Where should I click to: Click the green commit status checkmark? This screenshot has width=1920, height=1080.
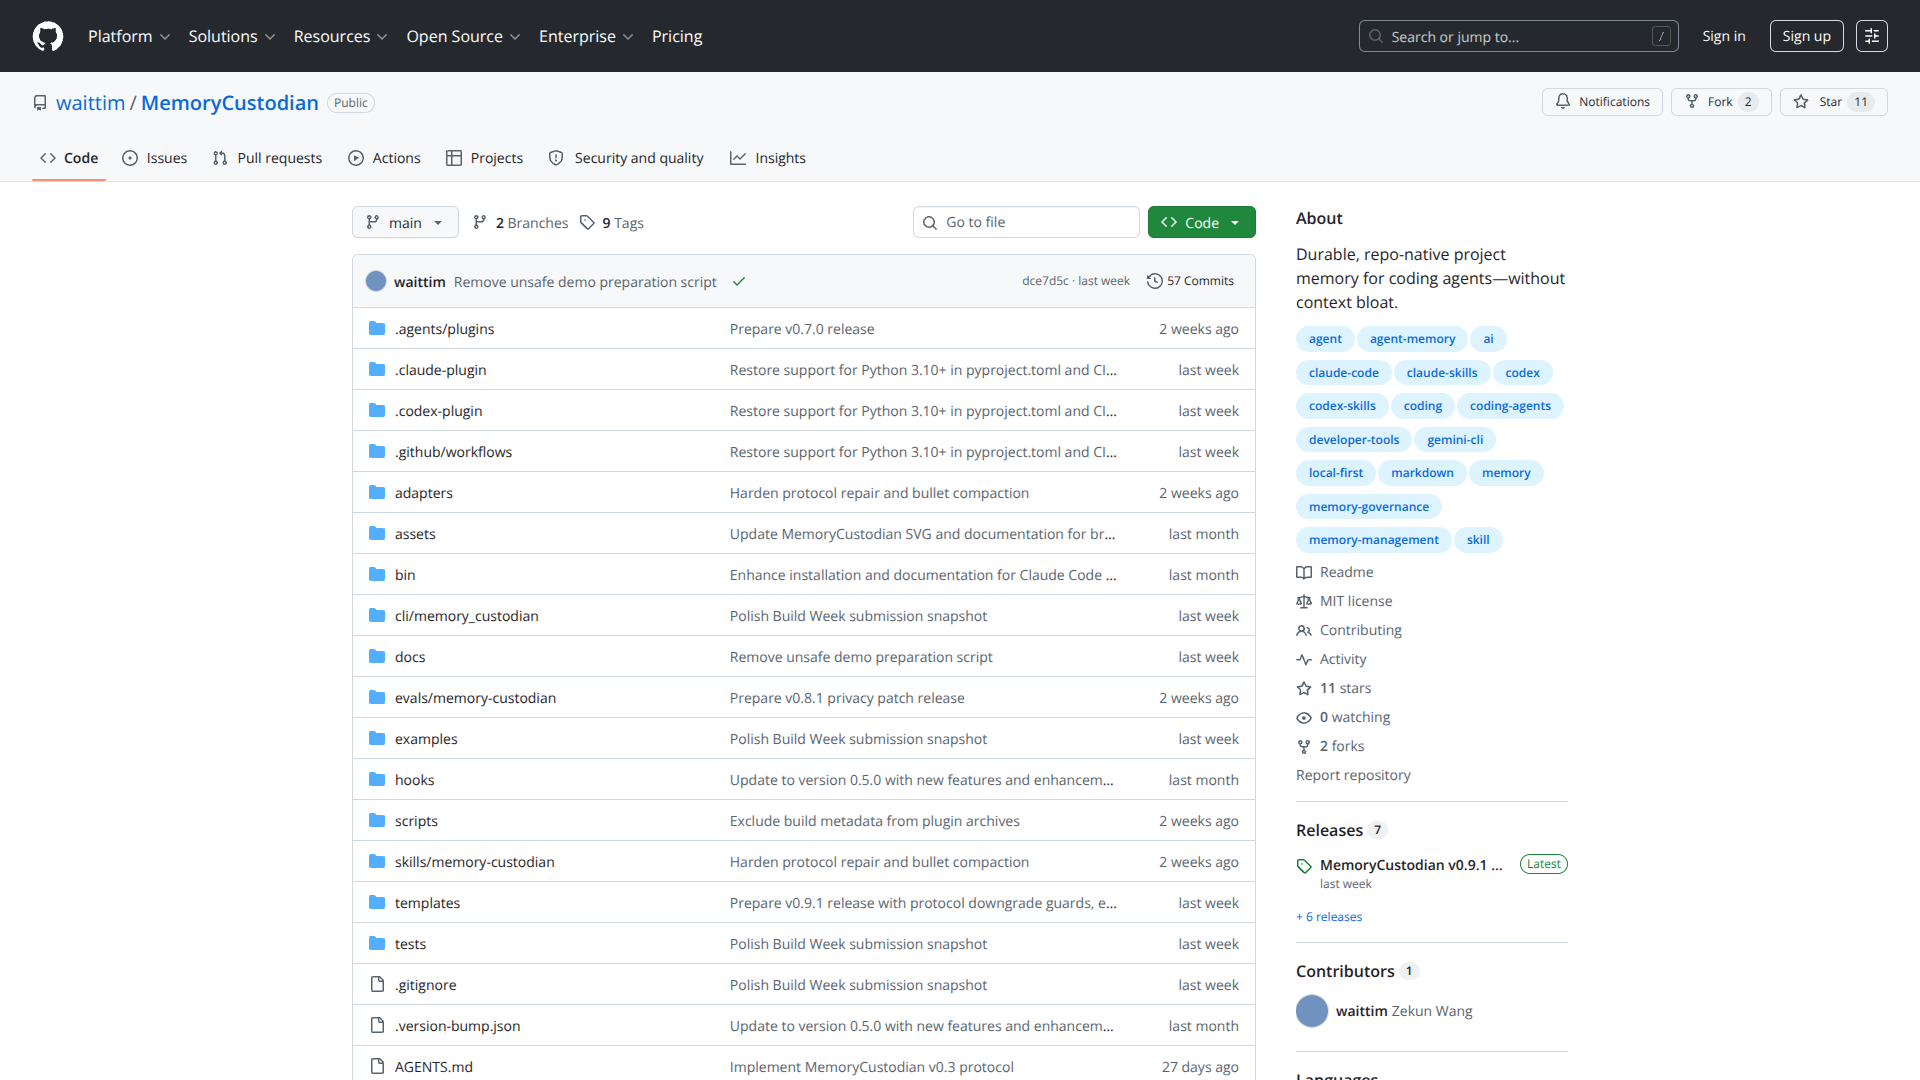click(739, 282)
